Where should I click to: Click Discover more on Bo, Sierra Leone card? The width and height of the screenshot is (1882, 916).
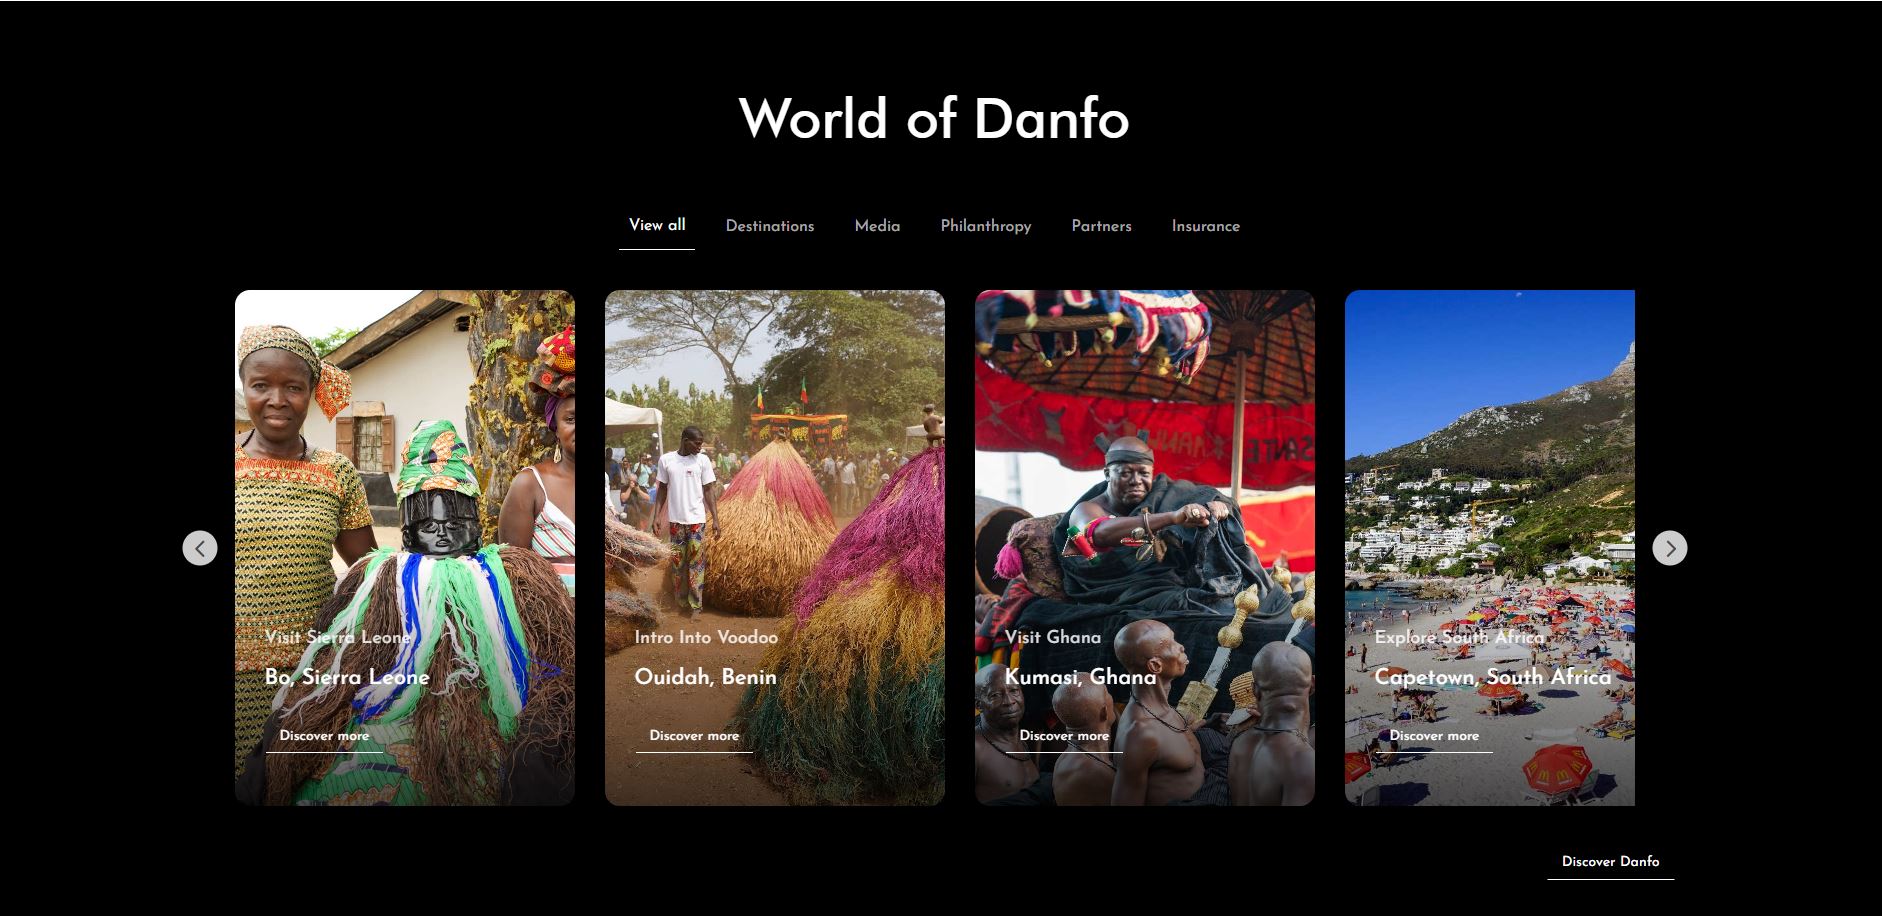pos(324,736)
